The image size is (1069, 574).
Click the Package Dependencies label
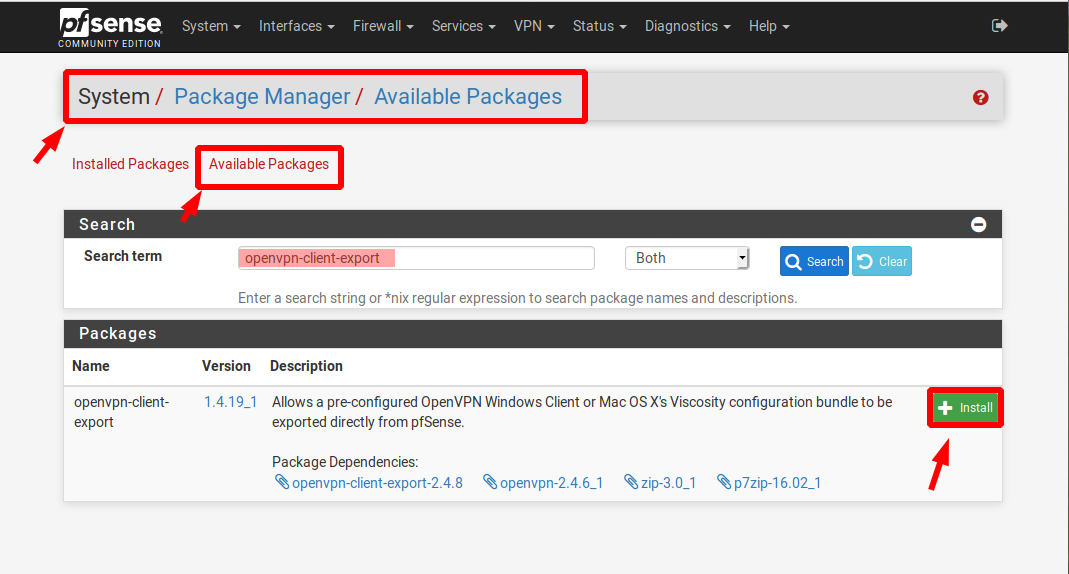(345, 462)
